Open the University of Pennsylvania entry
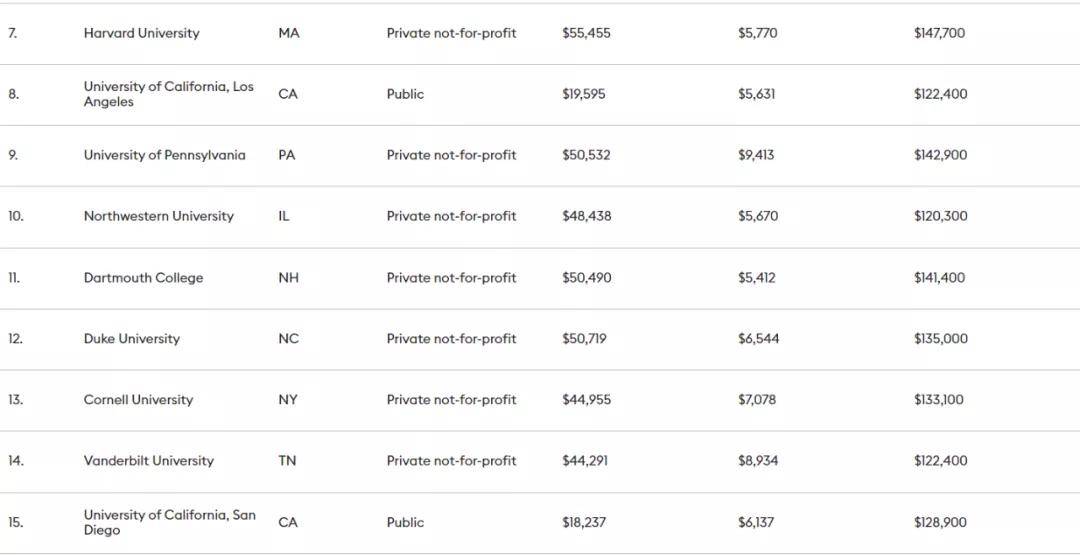 pyautogui.click(x=165, y=155)
